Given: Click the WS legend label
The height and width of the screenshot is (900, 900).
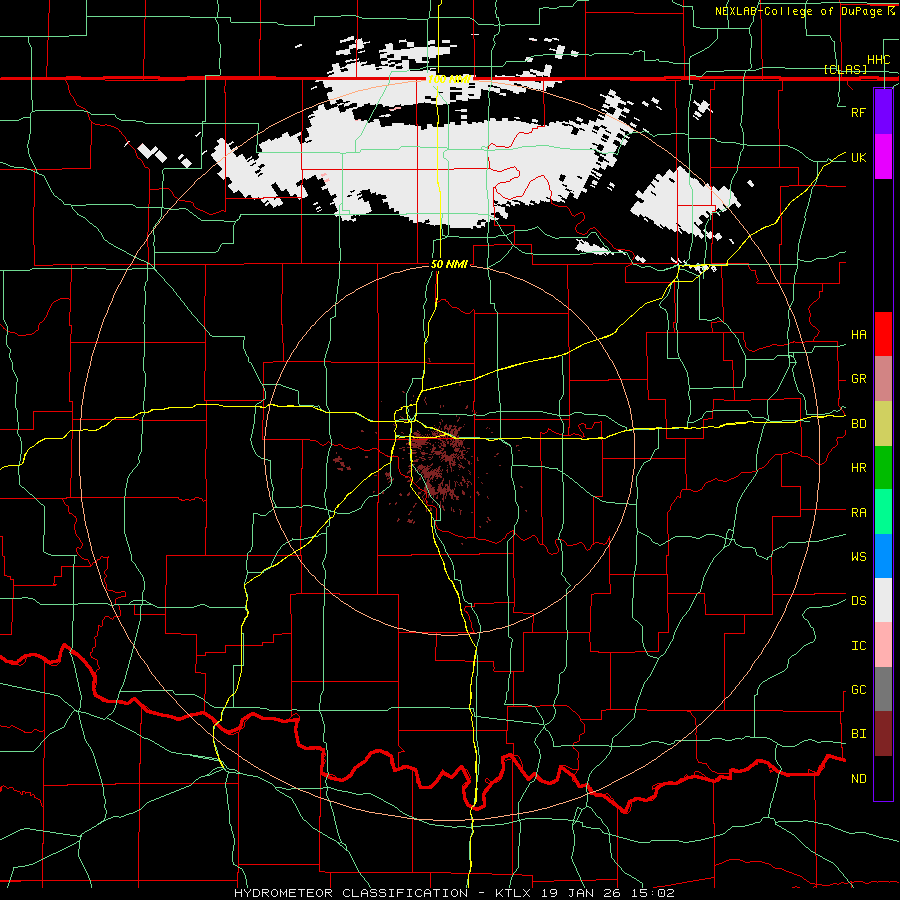Looking at the screenshot, I should pyautogui.click(x=858, y=556).
